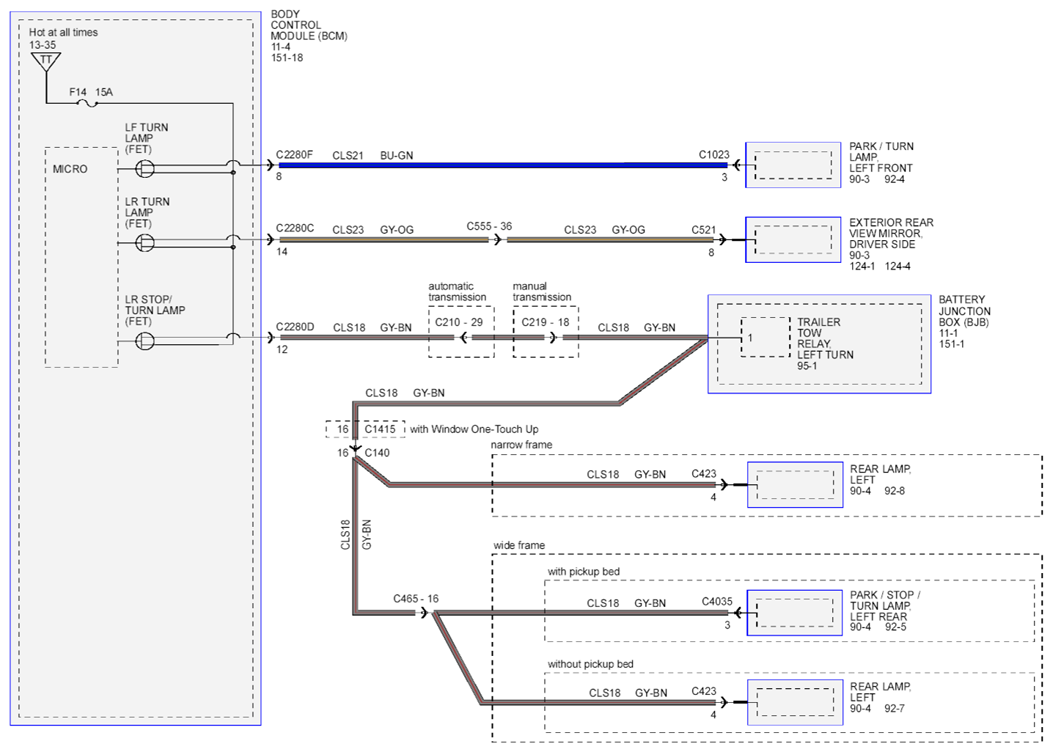Viewport: 1053px width, 752px height.
Task: Select the LR TURN LAMP FET symbol
Action: click(145, 243)
